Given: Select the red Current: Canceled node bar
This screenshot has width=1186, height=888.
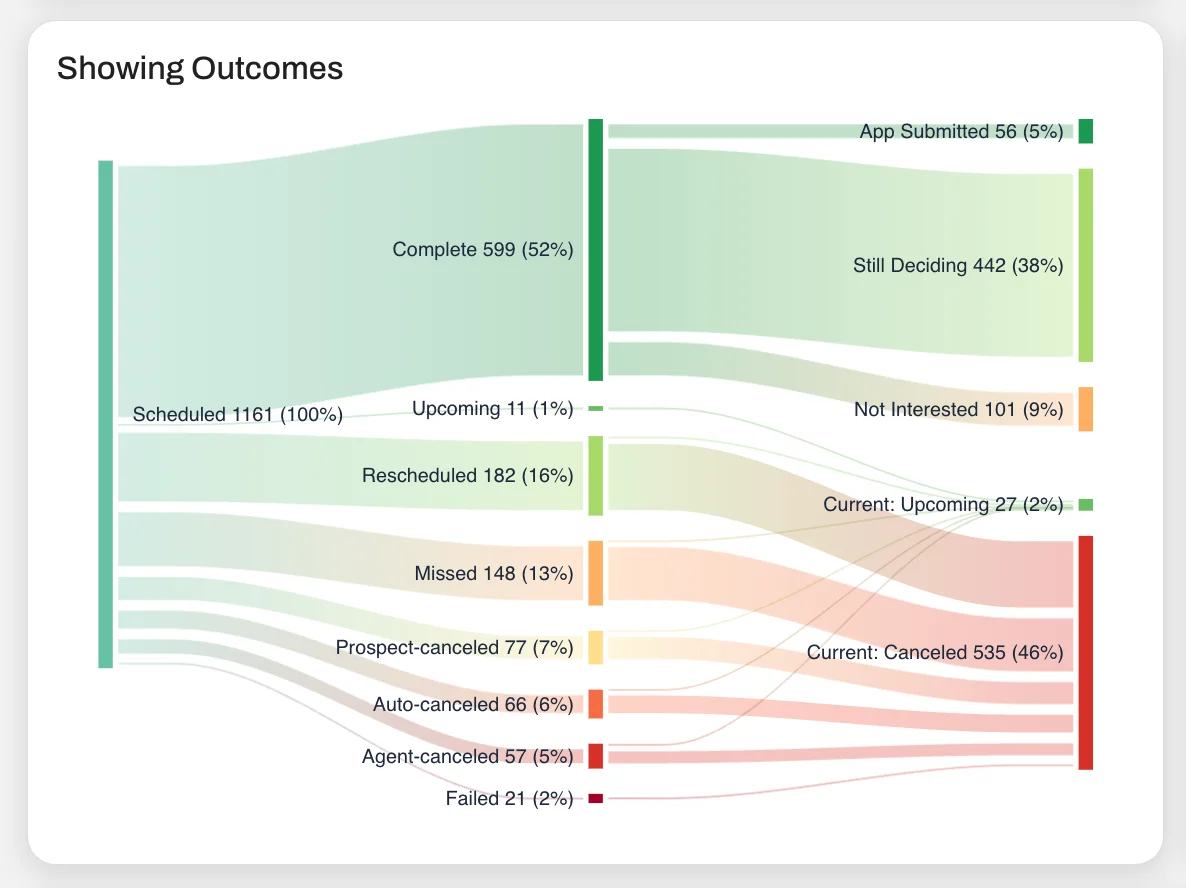Looking at the screenshot, I should (x=1085, y=652).
